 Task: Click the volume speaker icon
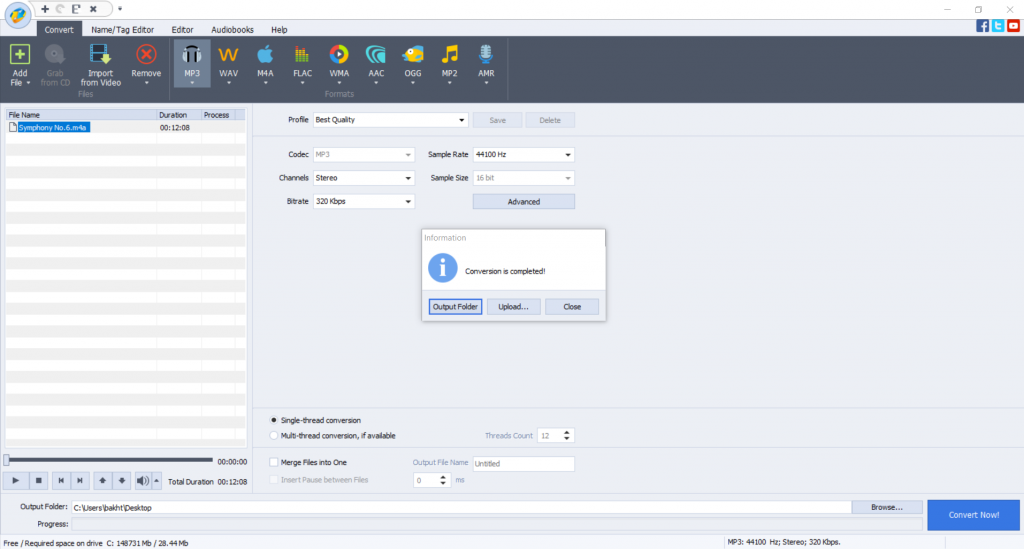(x=142, y=481)
